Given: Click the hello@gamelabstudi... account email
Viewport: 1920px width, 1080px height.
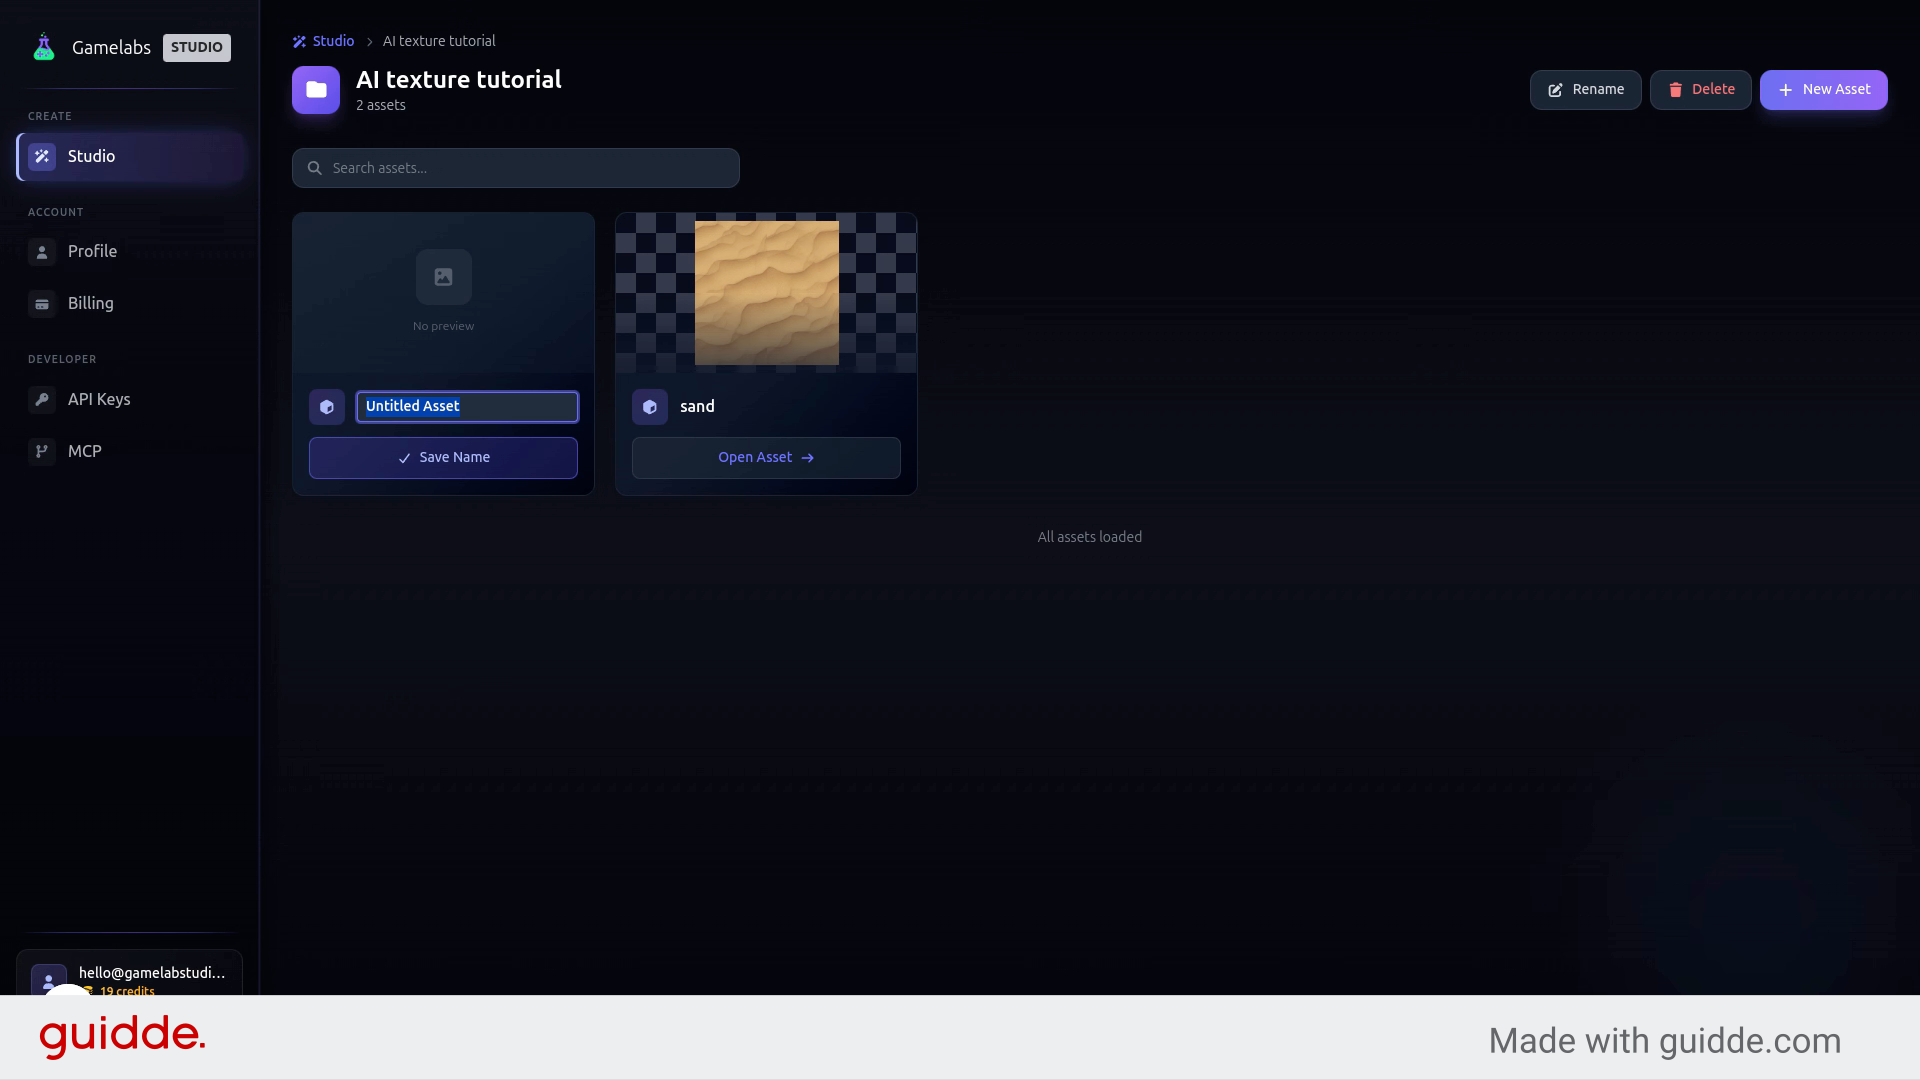Looking at the screenshot, I should point(152,973).
